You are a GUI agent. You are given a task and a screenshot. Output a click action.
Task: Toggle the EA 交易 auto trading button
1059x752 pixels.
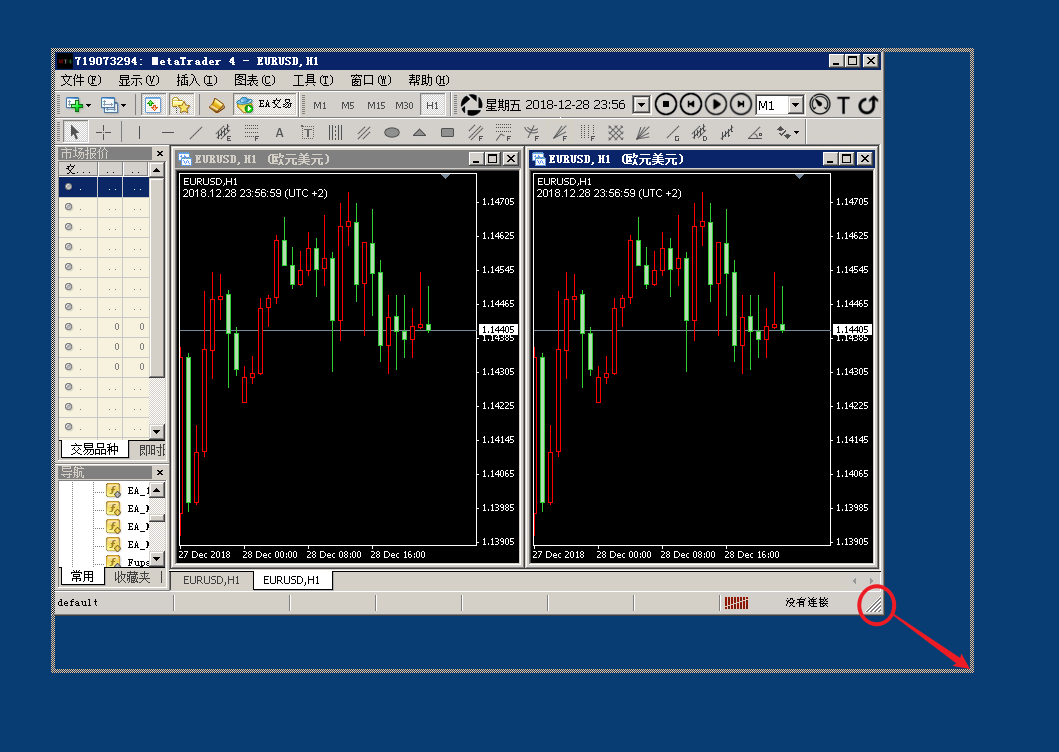tap(265, 104)
